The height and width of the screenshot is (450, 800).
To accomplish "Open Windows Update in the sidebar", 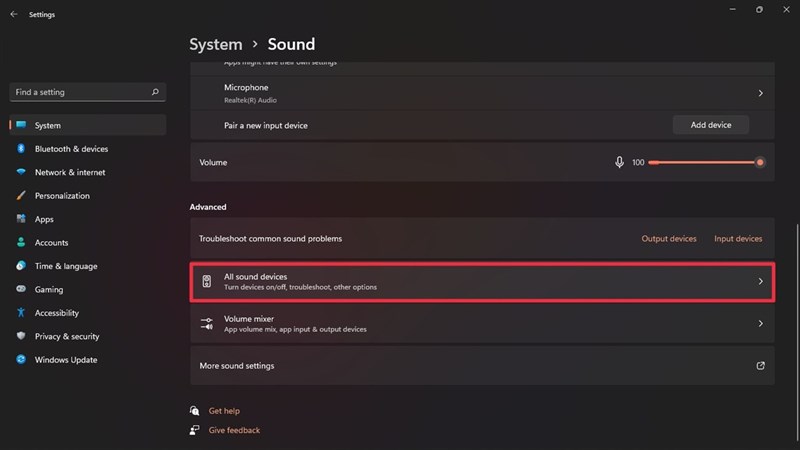I will (x=66, y=360).
